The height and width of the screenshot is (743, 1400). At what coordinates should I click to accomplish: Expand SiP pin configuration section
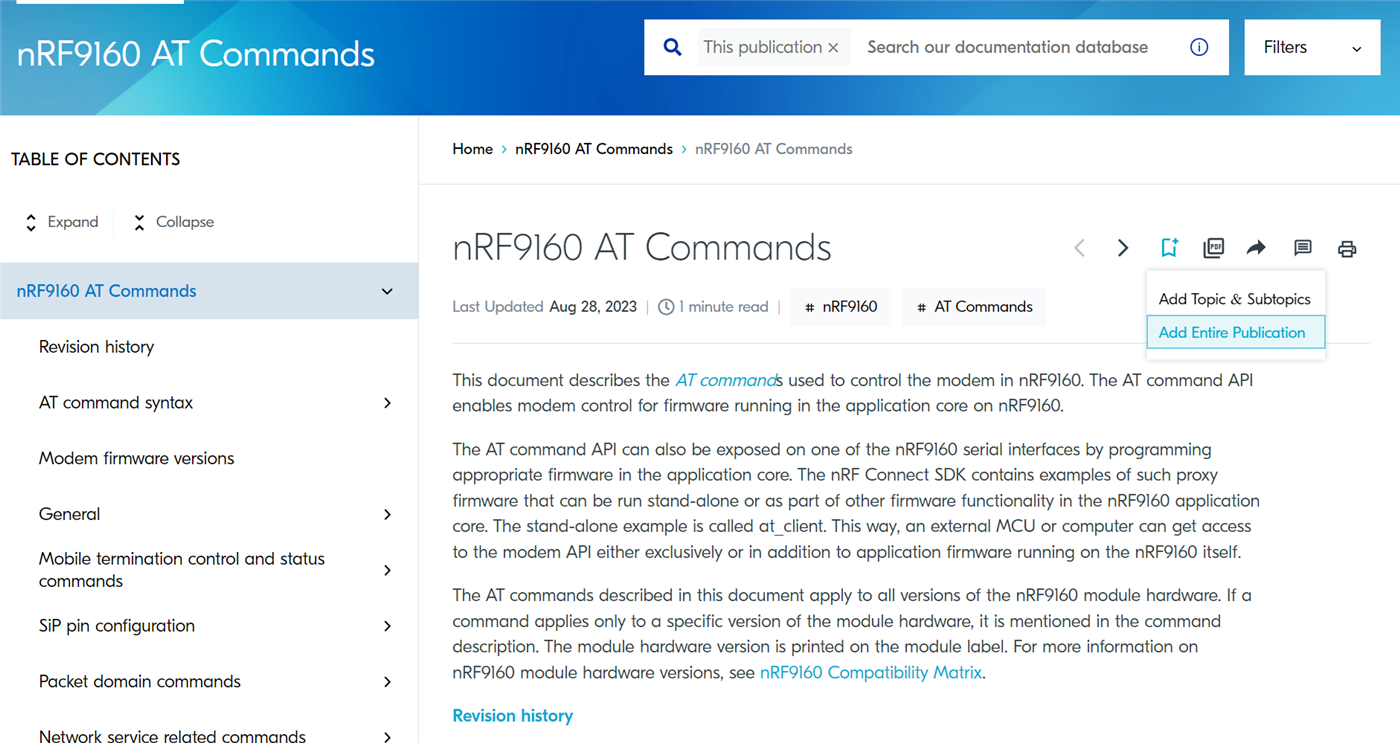(x=387, y=626)
